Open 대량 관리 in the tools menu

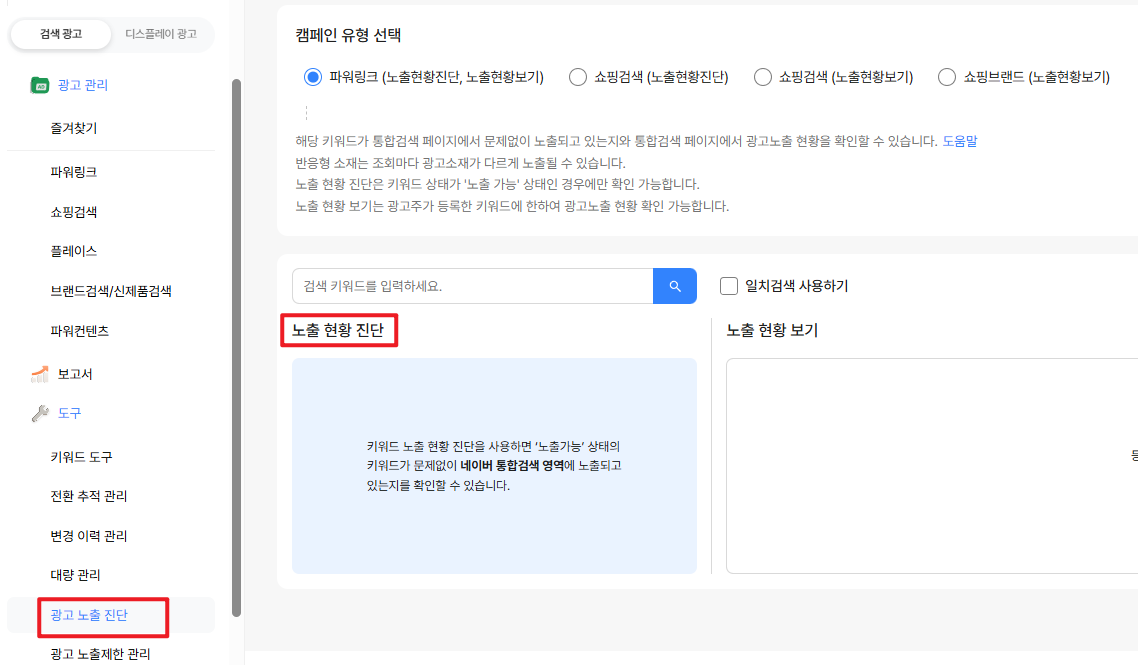pos(75,575)
